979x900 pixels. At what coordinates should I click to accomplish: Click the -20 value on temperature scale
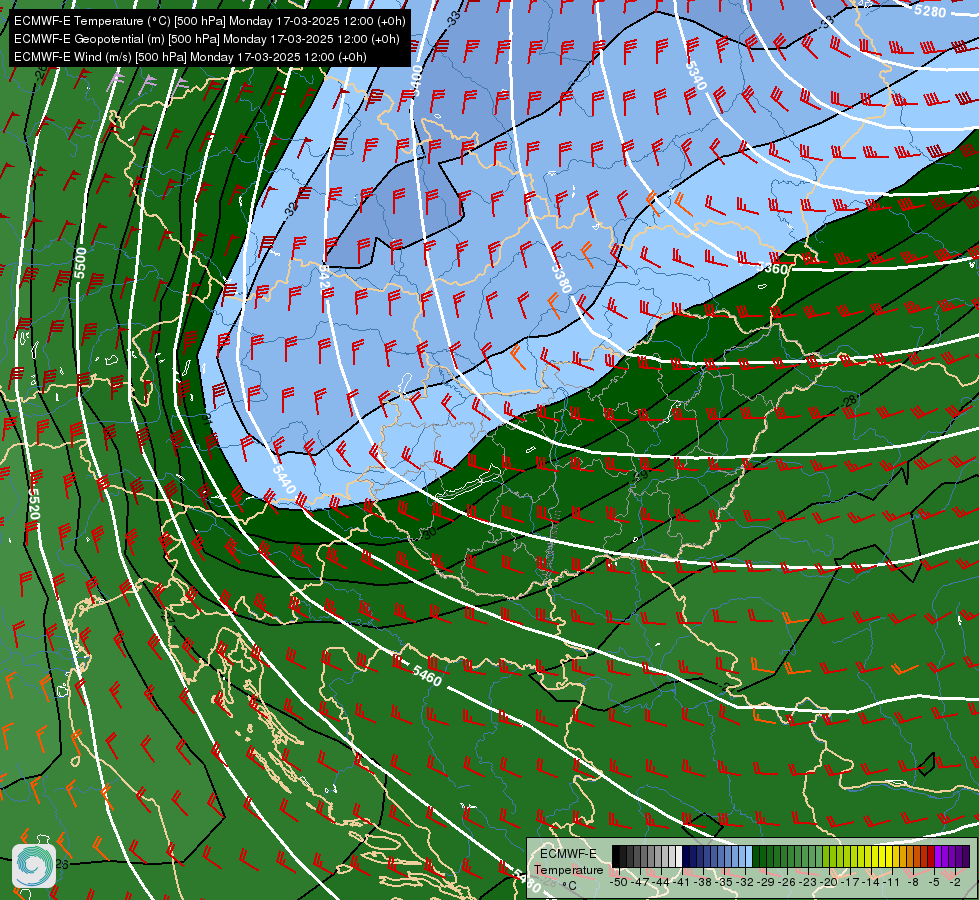tap(829, 882)
